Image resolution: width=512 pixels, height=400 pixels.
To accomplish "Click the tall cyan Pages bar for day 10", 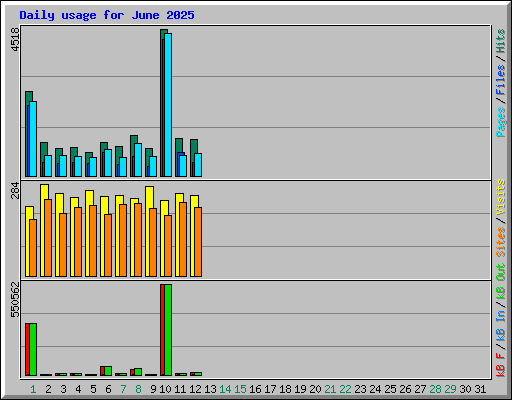I will point(168,105).
